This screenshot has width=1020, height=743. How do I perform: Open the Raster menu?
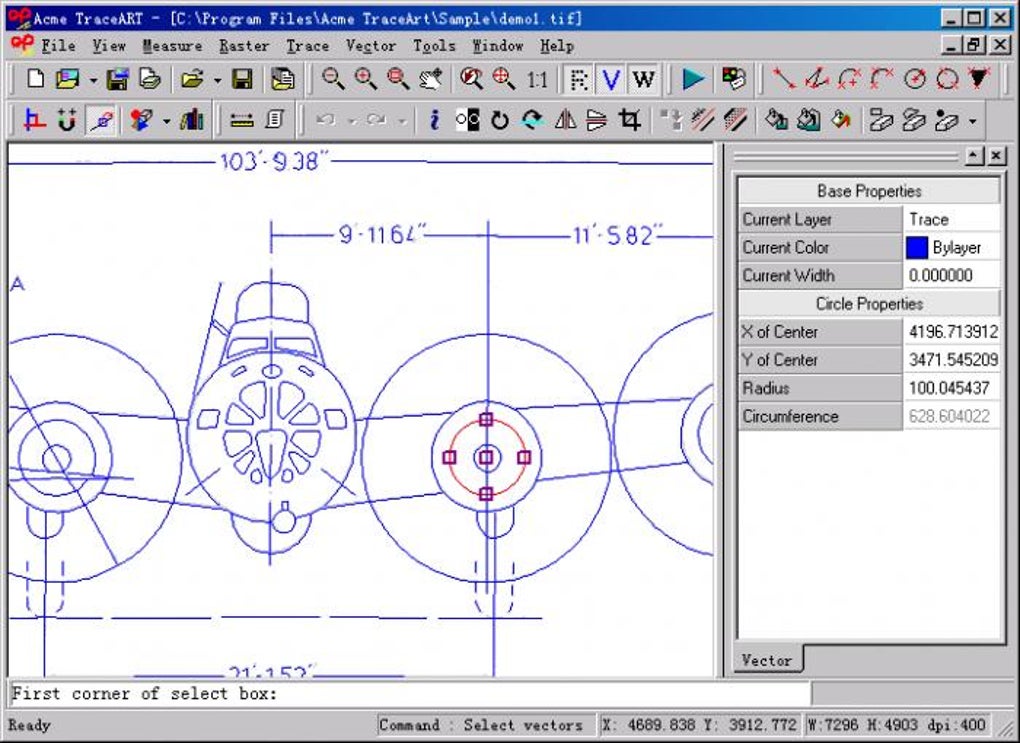click(x=244, y=46)
